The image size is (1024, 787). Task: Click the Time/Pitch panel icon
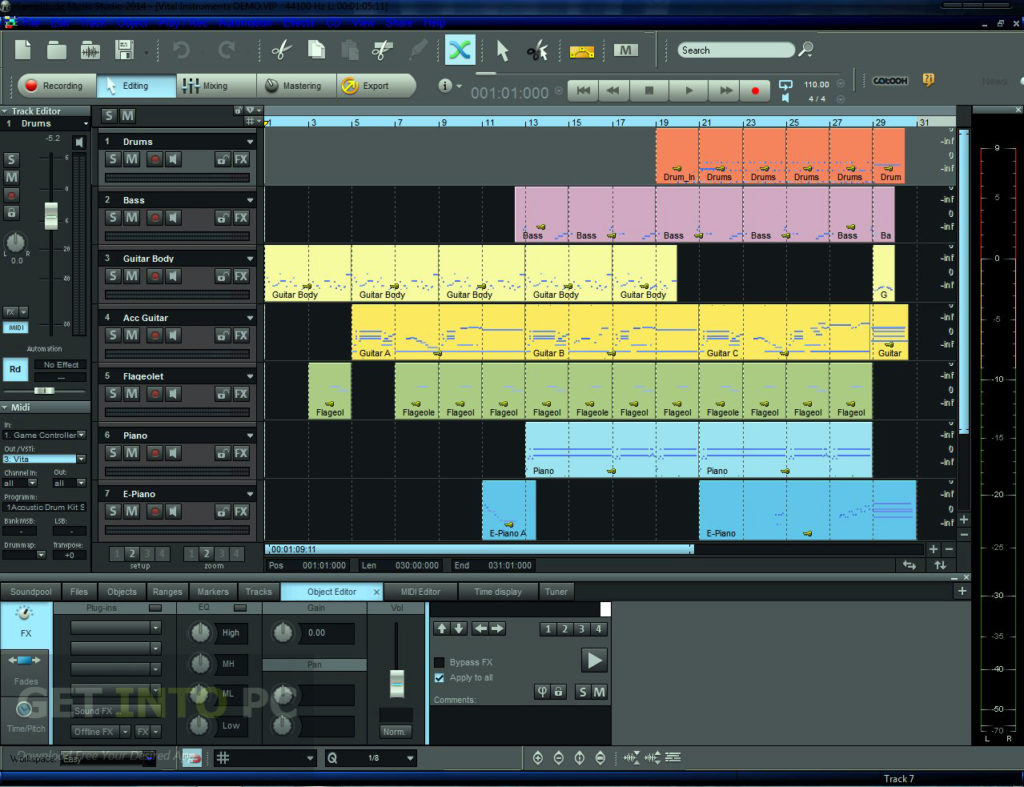coord(25,716)
